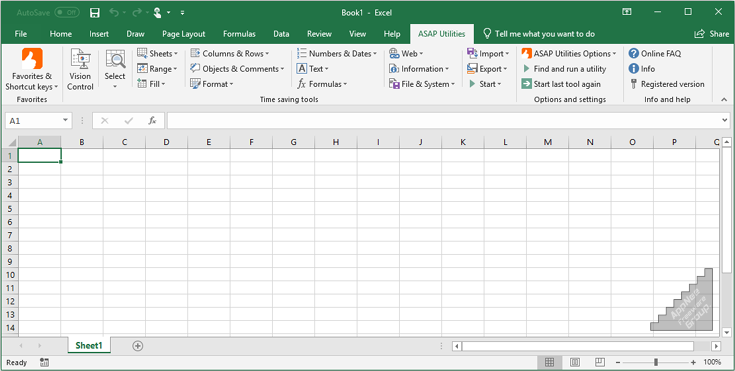735x371 pixels.
Task: Click Tell me what you want to do
Action: (x=539, y=34)
